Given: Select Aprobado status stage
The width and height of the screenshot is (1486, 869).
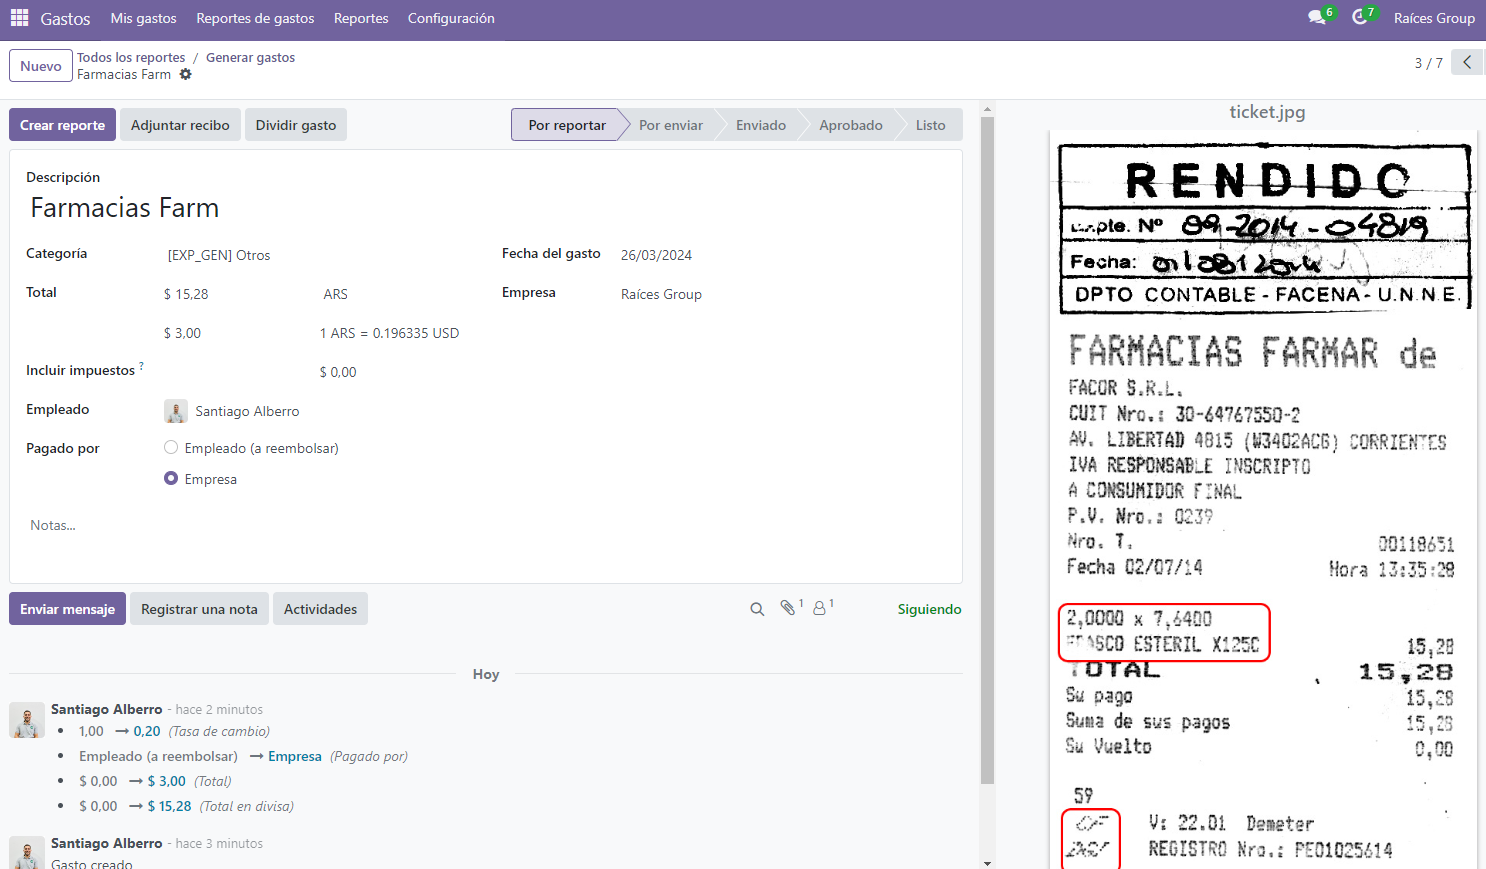Looking at the screenshot, I should pos(851,125).
